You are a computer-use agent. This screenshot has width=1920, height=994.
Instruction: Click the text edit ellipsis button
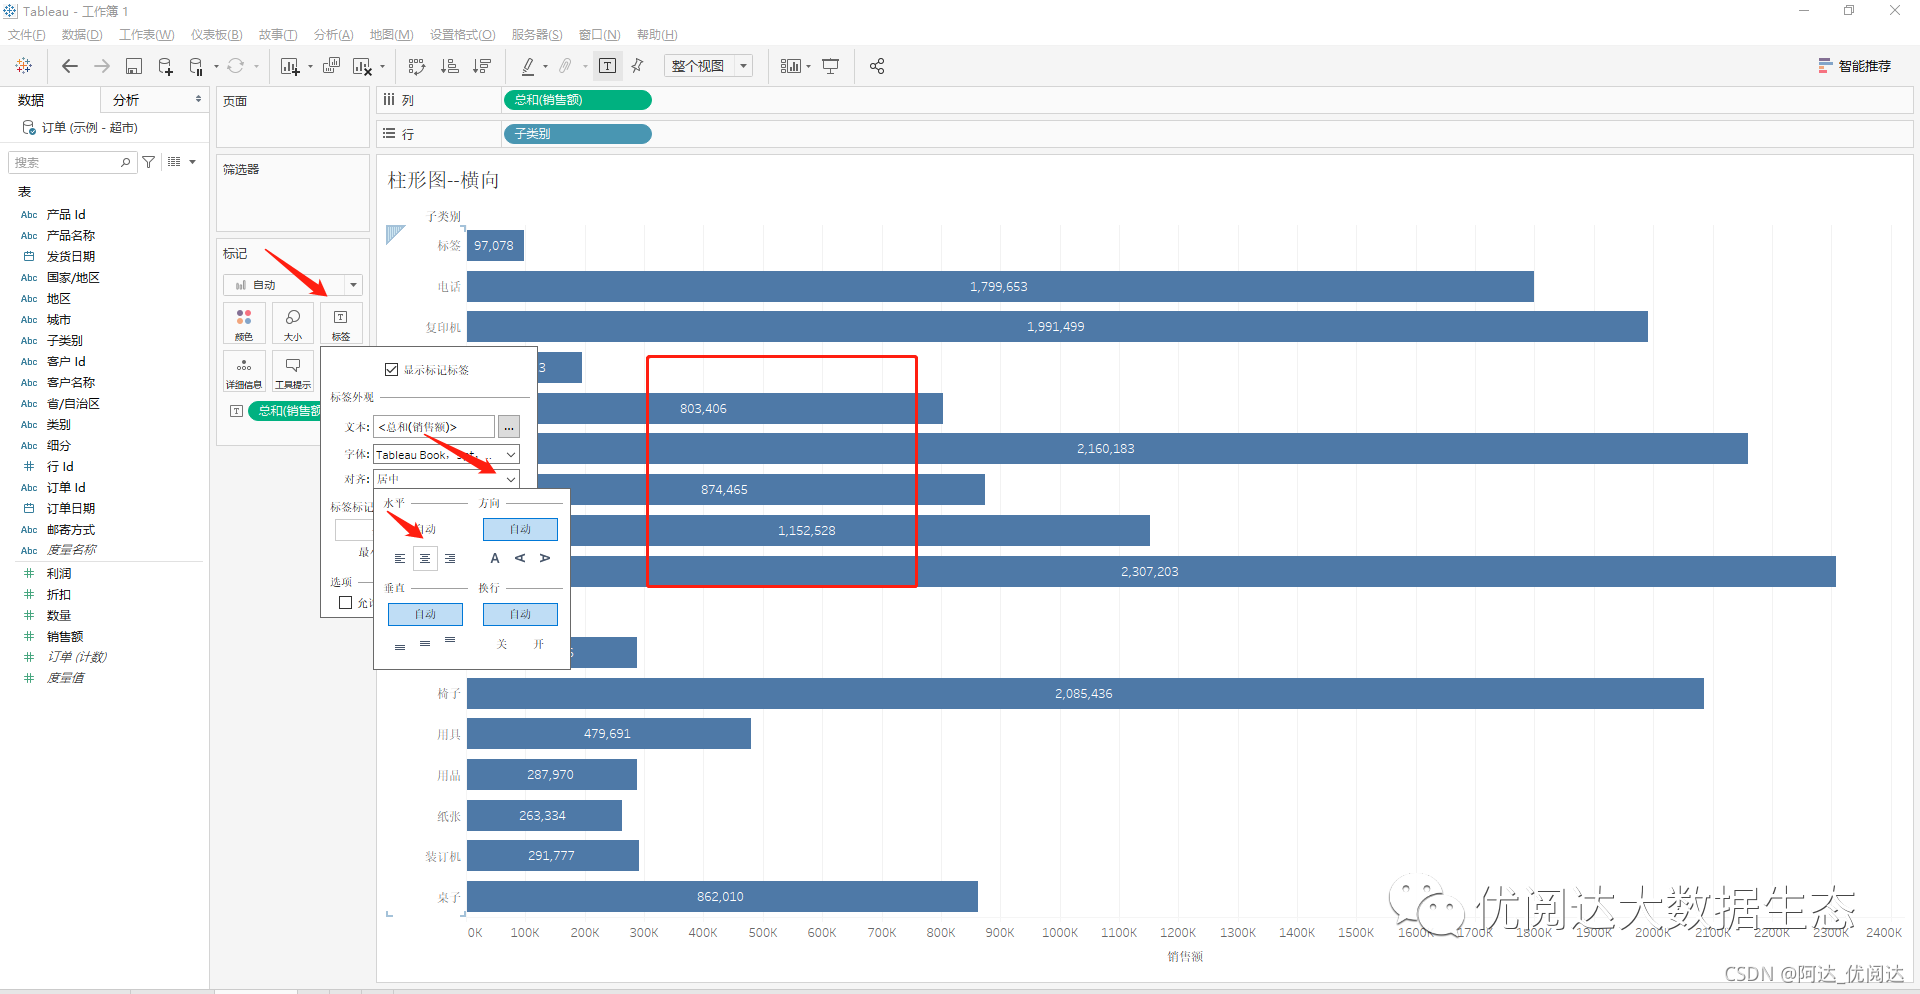[509, 427]
